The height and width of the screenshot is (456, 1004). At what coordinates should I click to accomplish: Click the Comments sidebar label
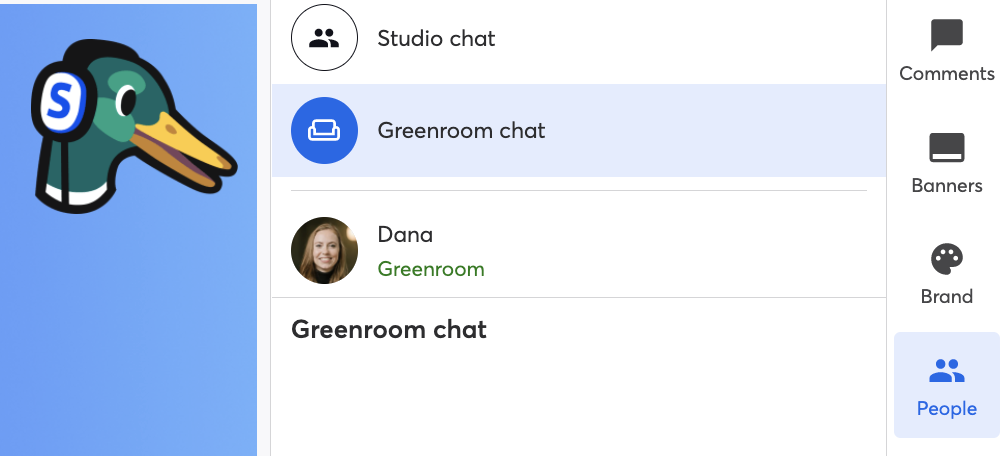pyautogui.click(x=946, y=74)
